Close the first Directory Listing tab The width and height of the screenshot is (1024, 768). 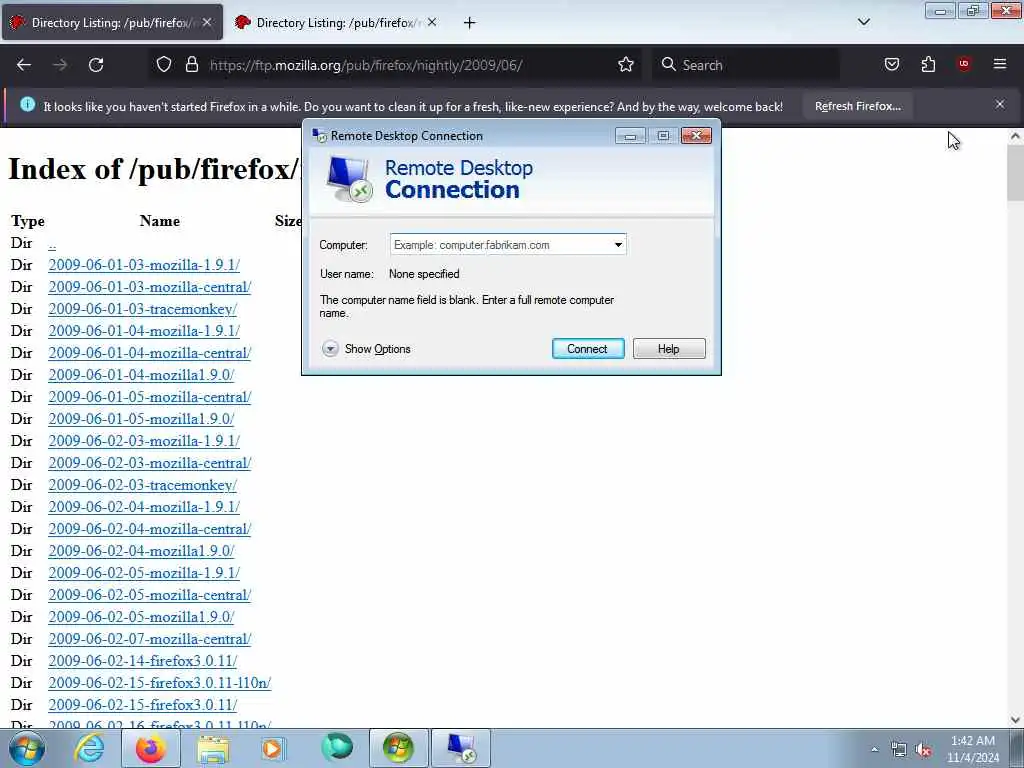207,22
